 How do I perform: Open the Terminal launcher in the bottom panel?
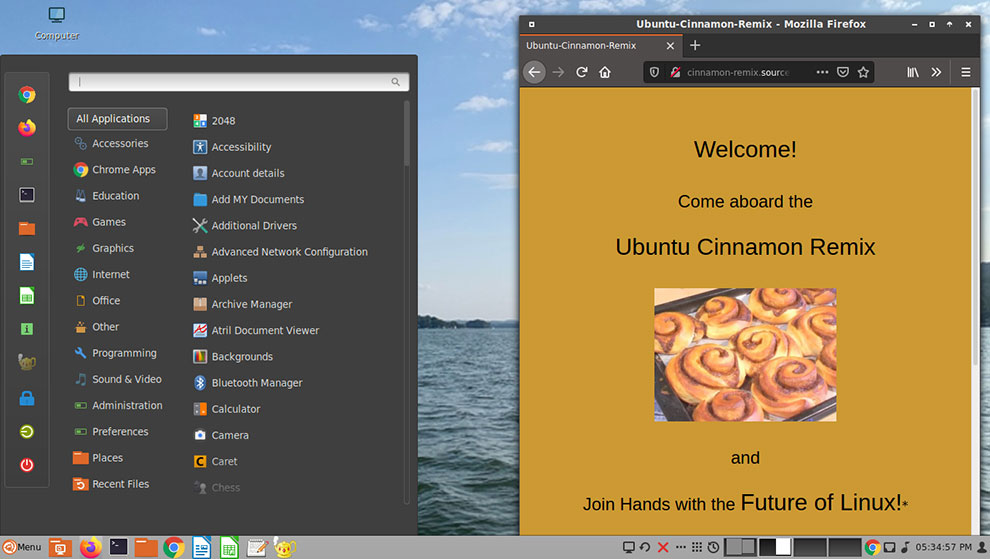click(x=118, y=547)
